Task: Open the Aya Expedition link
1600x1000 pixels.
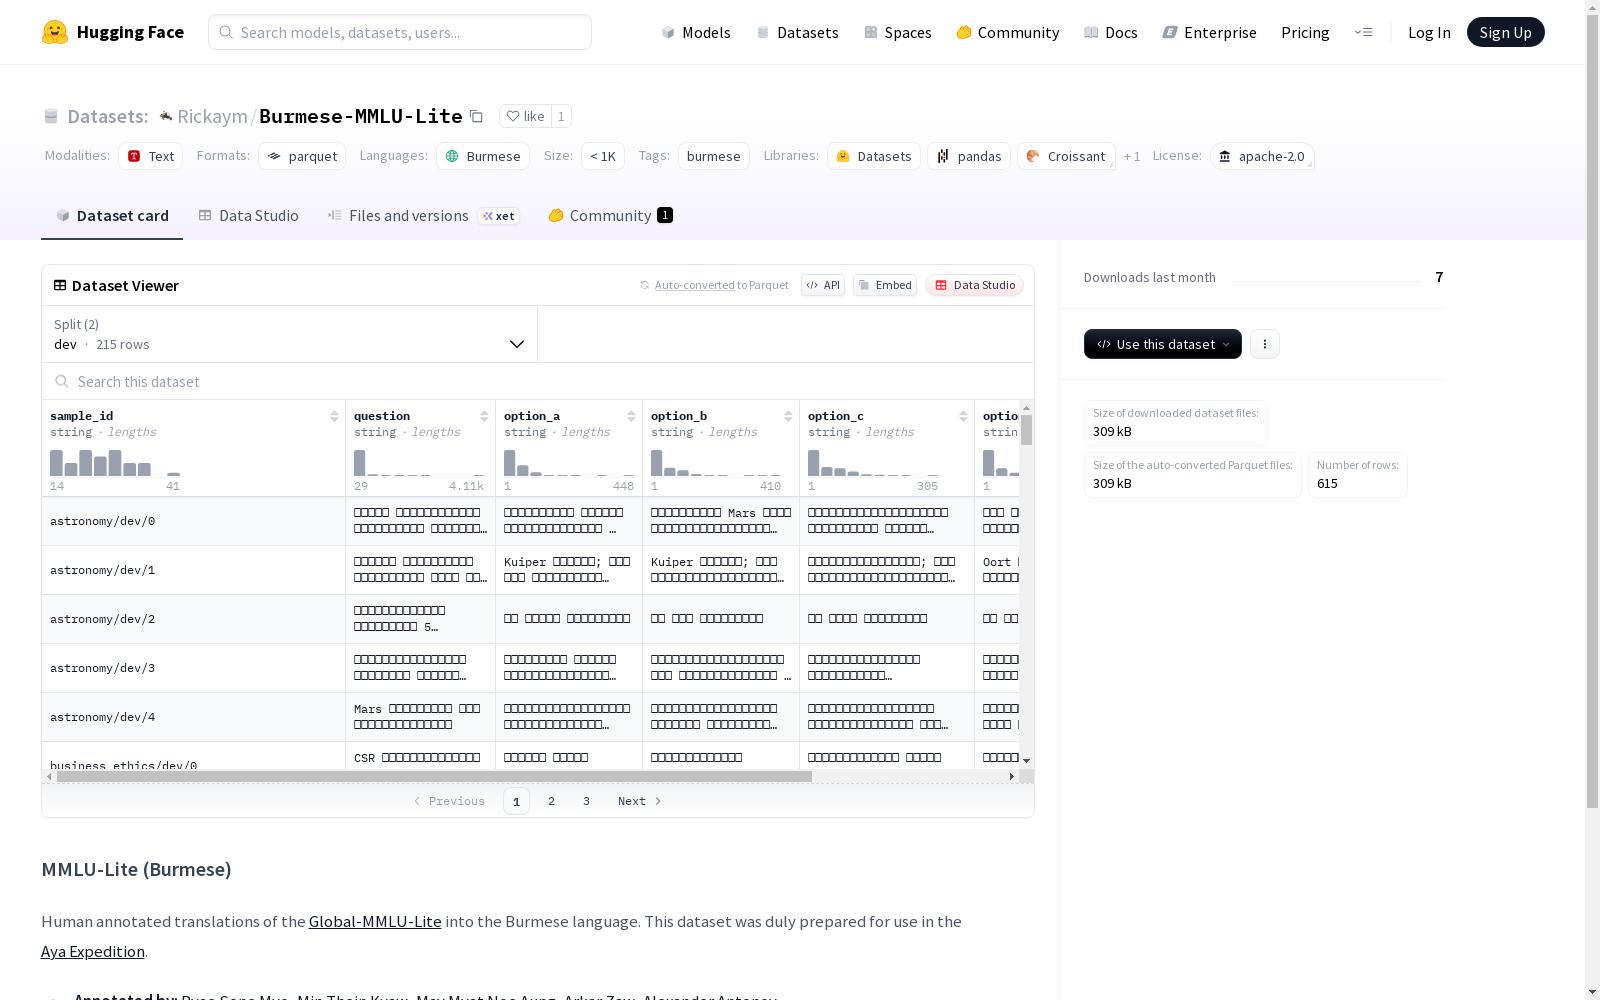Action: coord(93,951)
